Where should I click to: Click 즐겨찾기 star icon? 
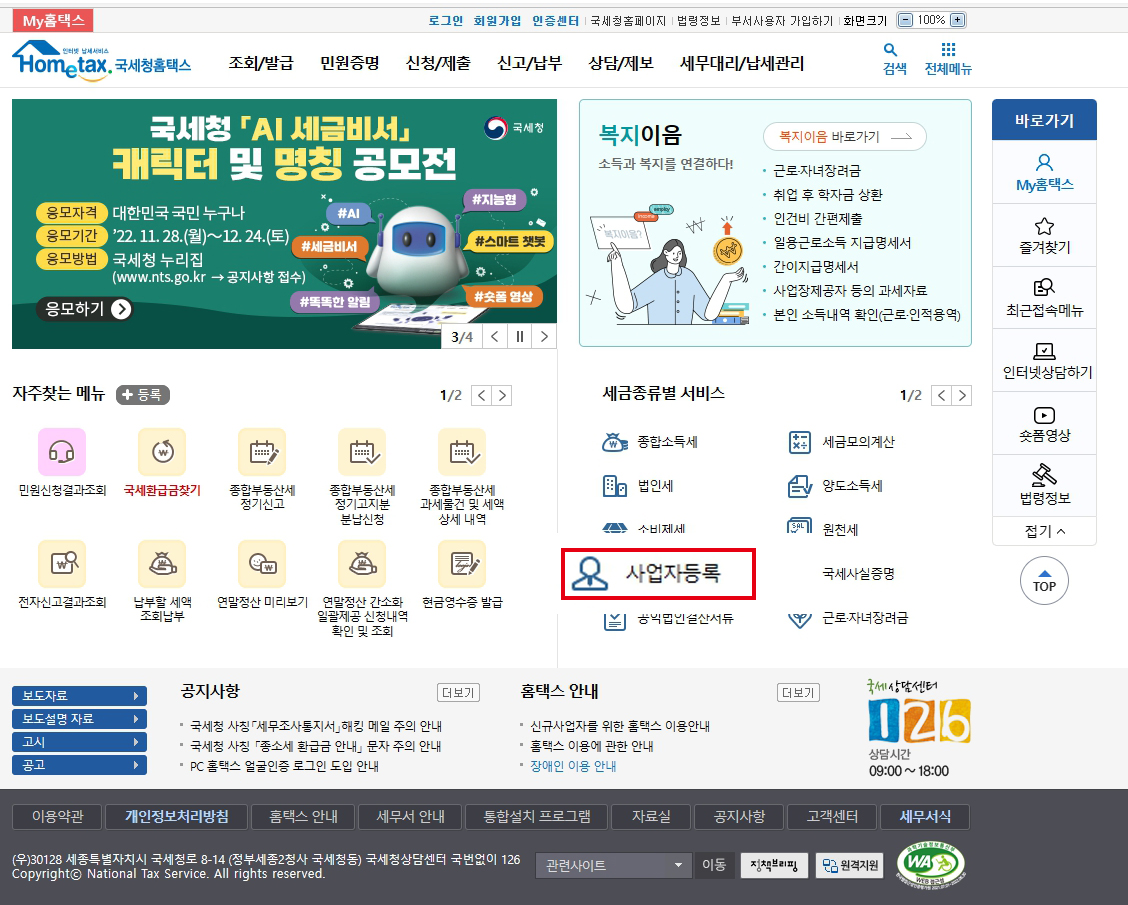point(1045,226)
